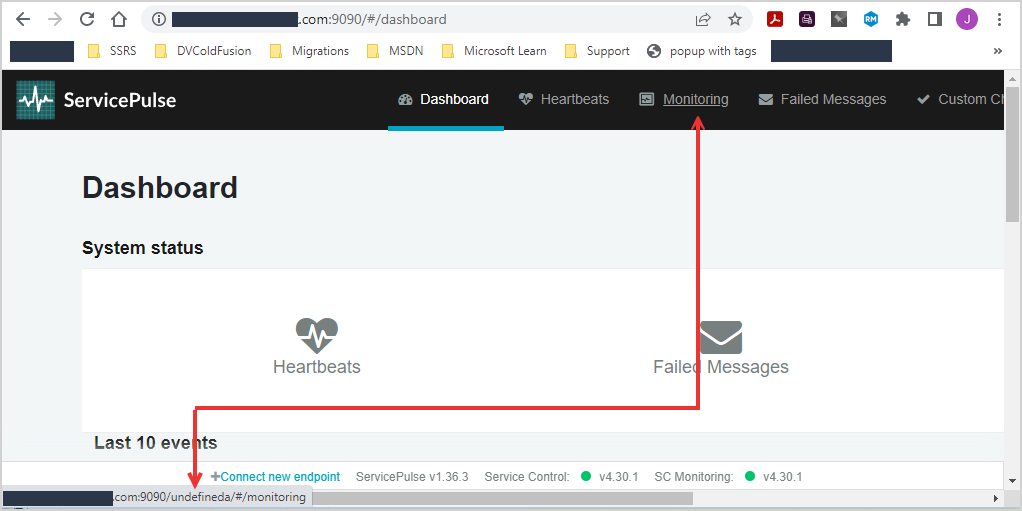Click the horizontal scrollbar thumb
This screenshot has height=511, width=1022.
pyautogui.click(x=502, y=499)
